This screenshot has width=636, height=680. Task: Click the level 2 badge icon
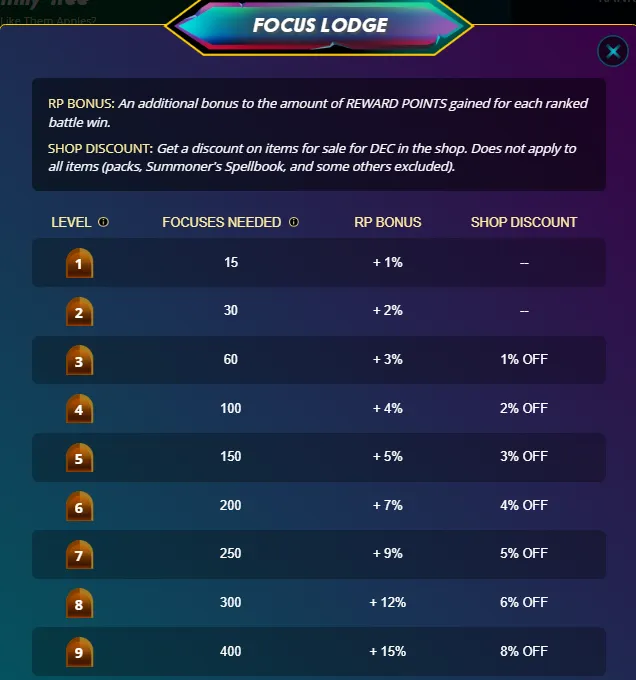point(79,311)
